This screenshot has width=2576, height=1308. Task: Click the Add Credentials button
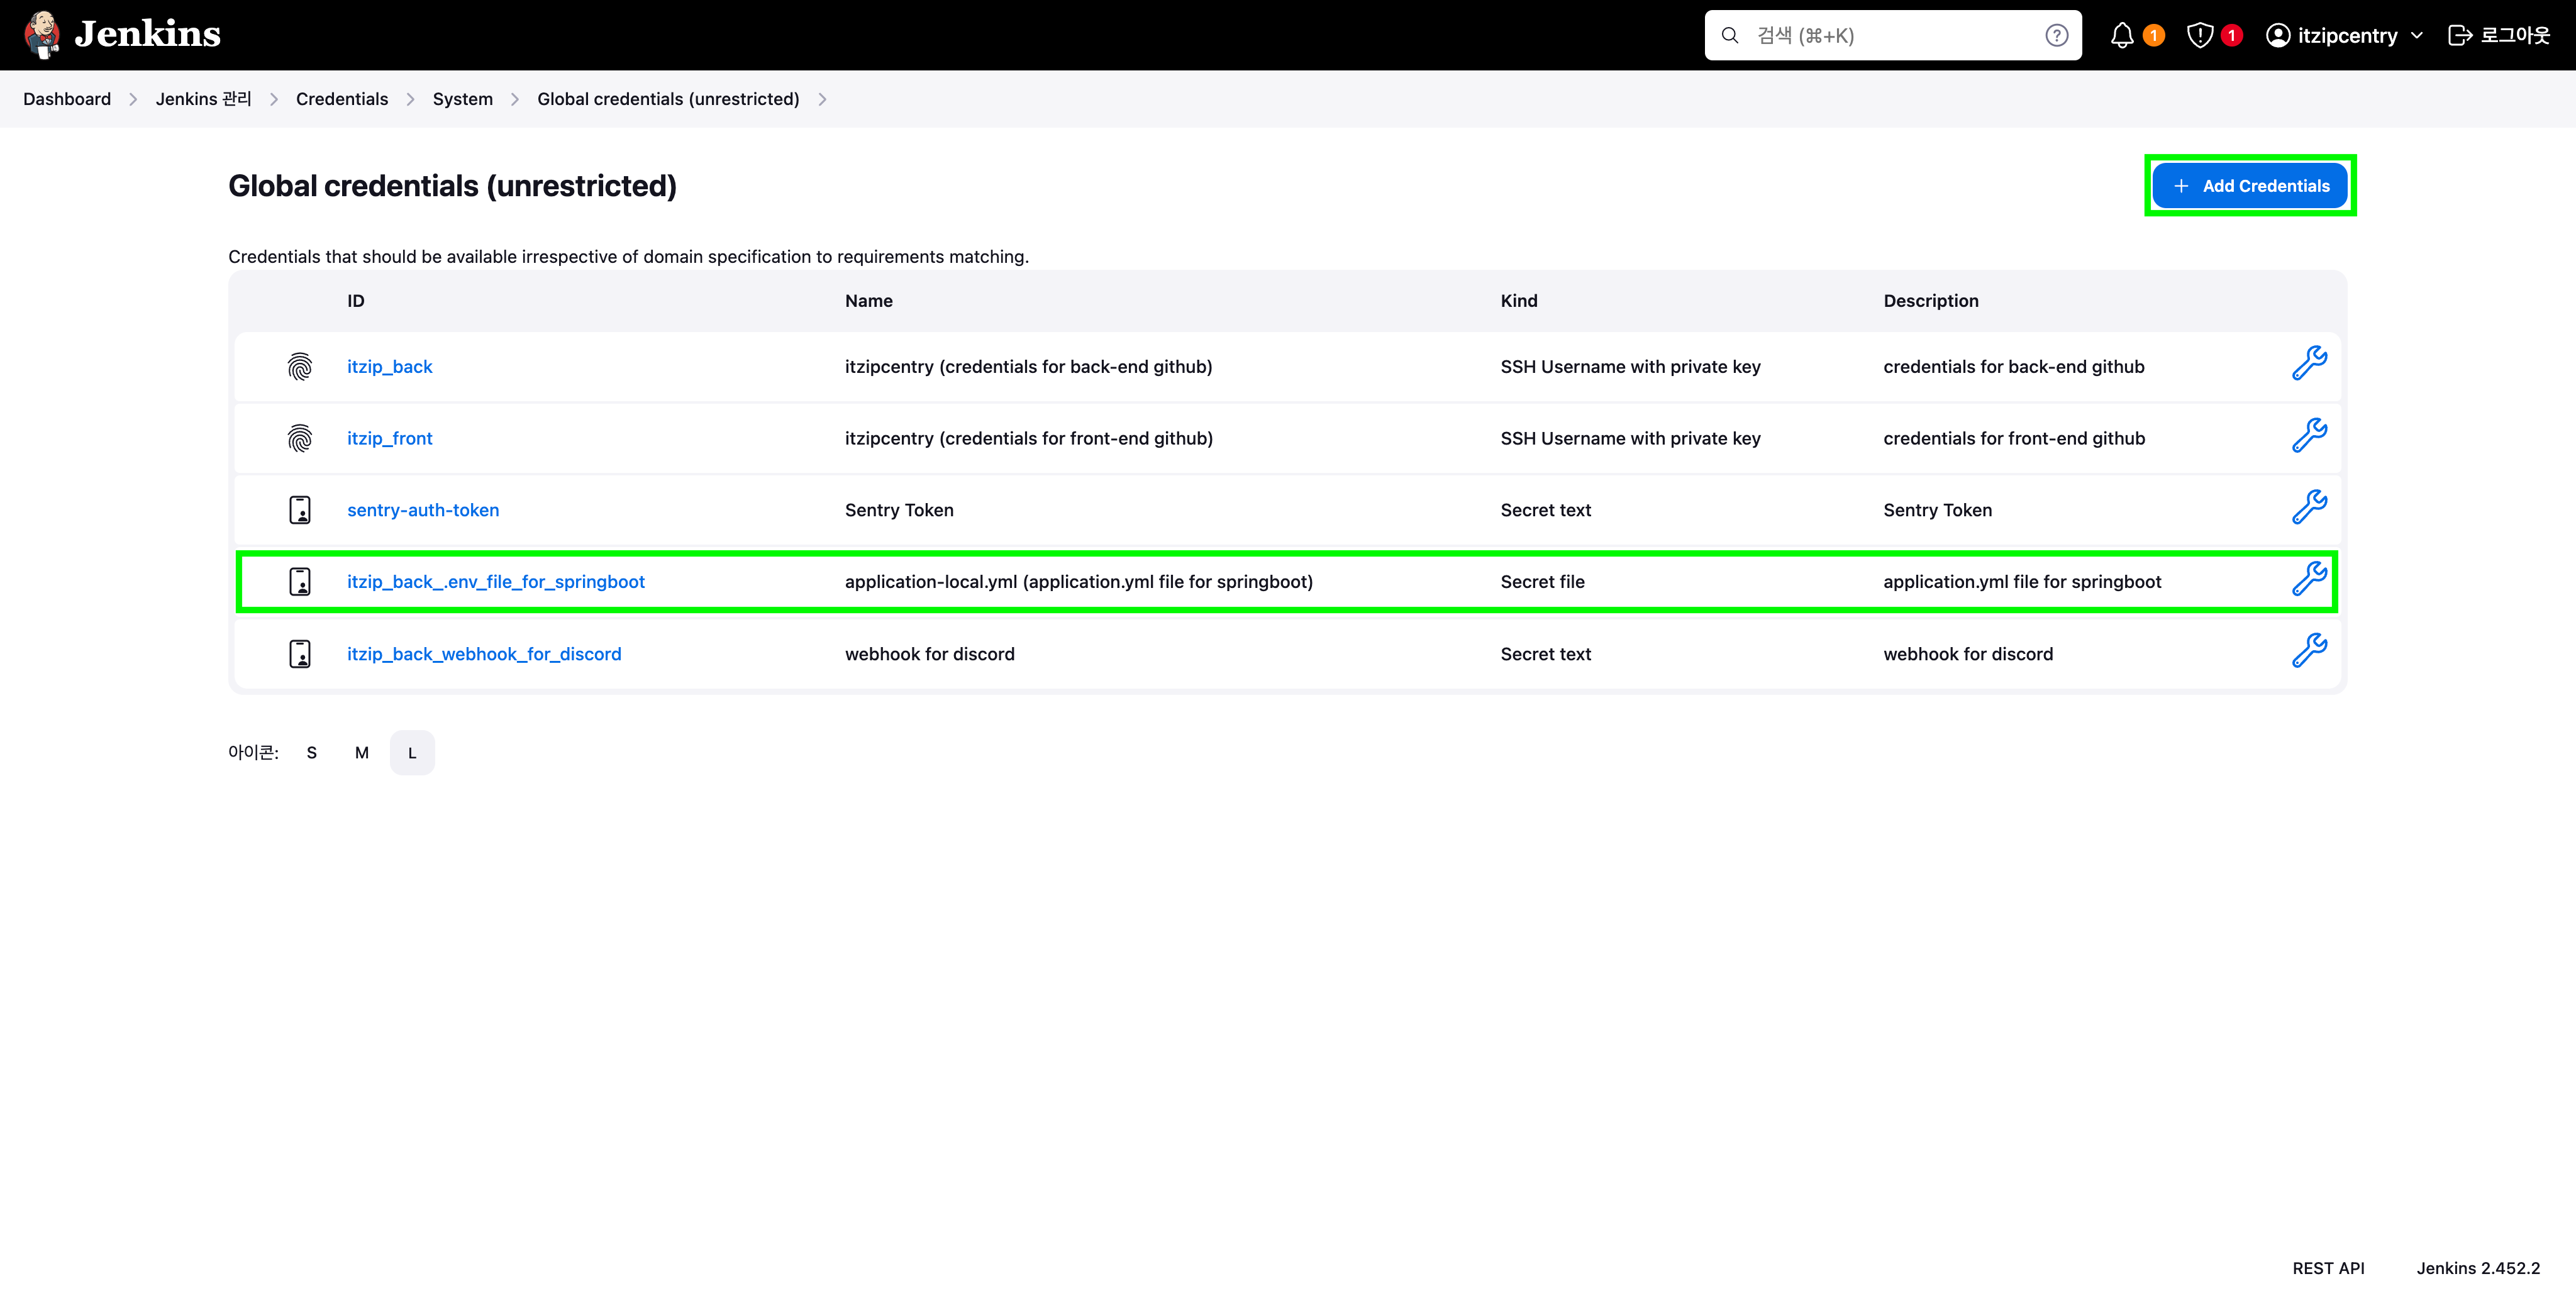2249,185
